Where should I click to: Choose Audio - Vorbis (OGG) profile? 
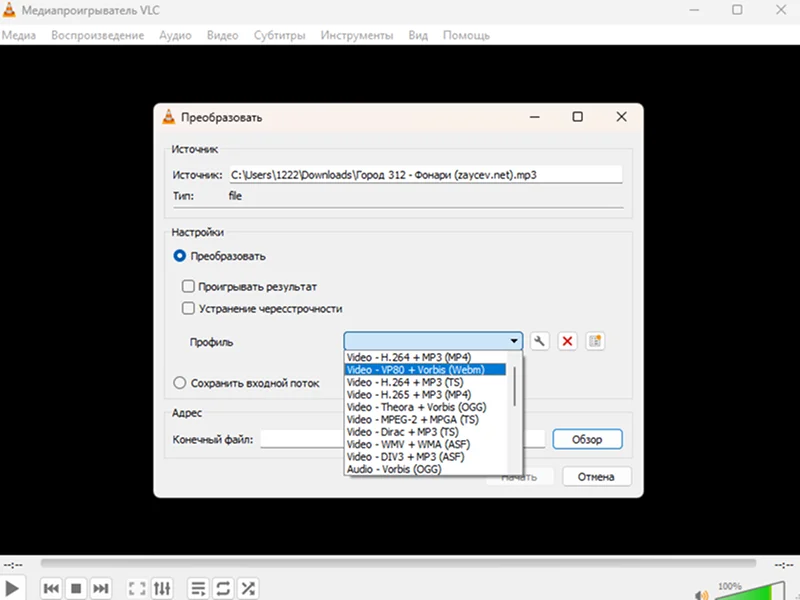[x=426, y=469]
